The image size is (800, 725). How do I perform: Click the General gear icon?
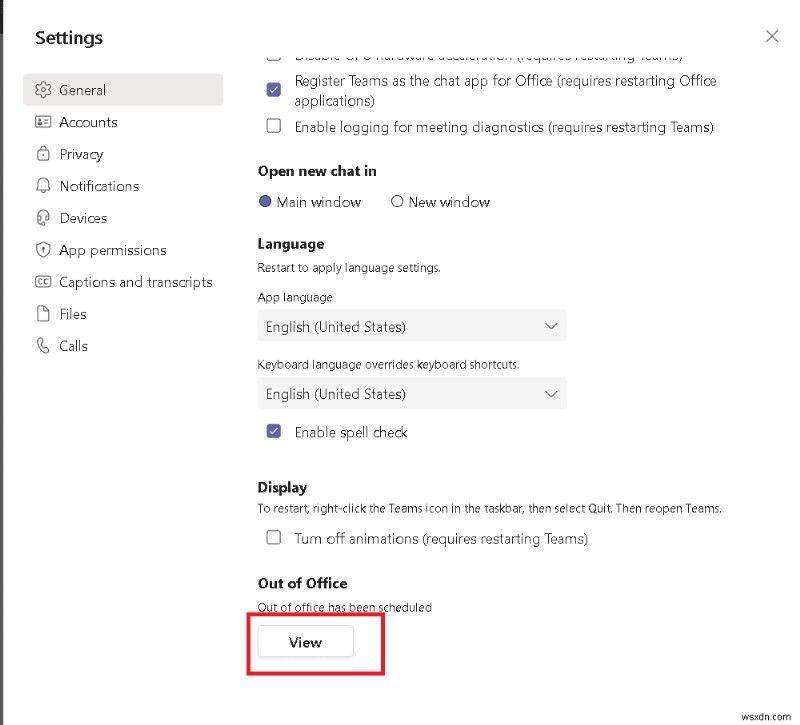pyautogui.click(x=43, y=90)
